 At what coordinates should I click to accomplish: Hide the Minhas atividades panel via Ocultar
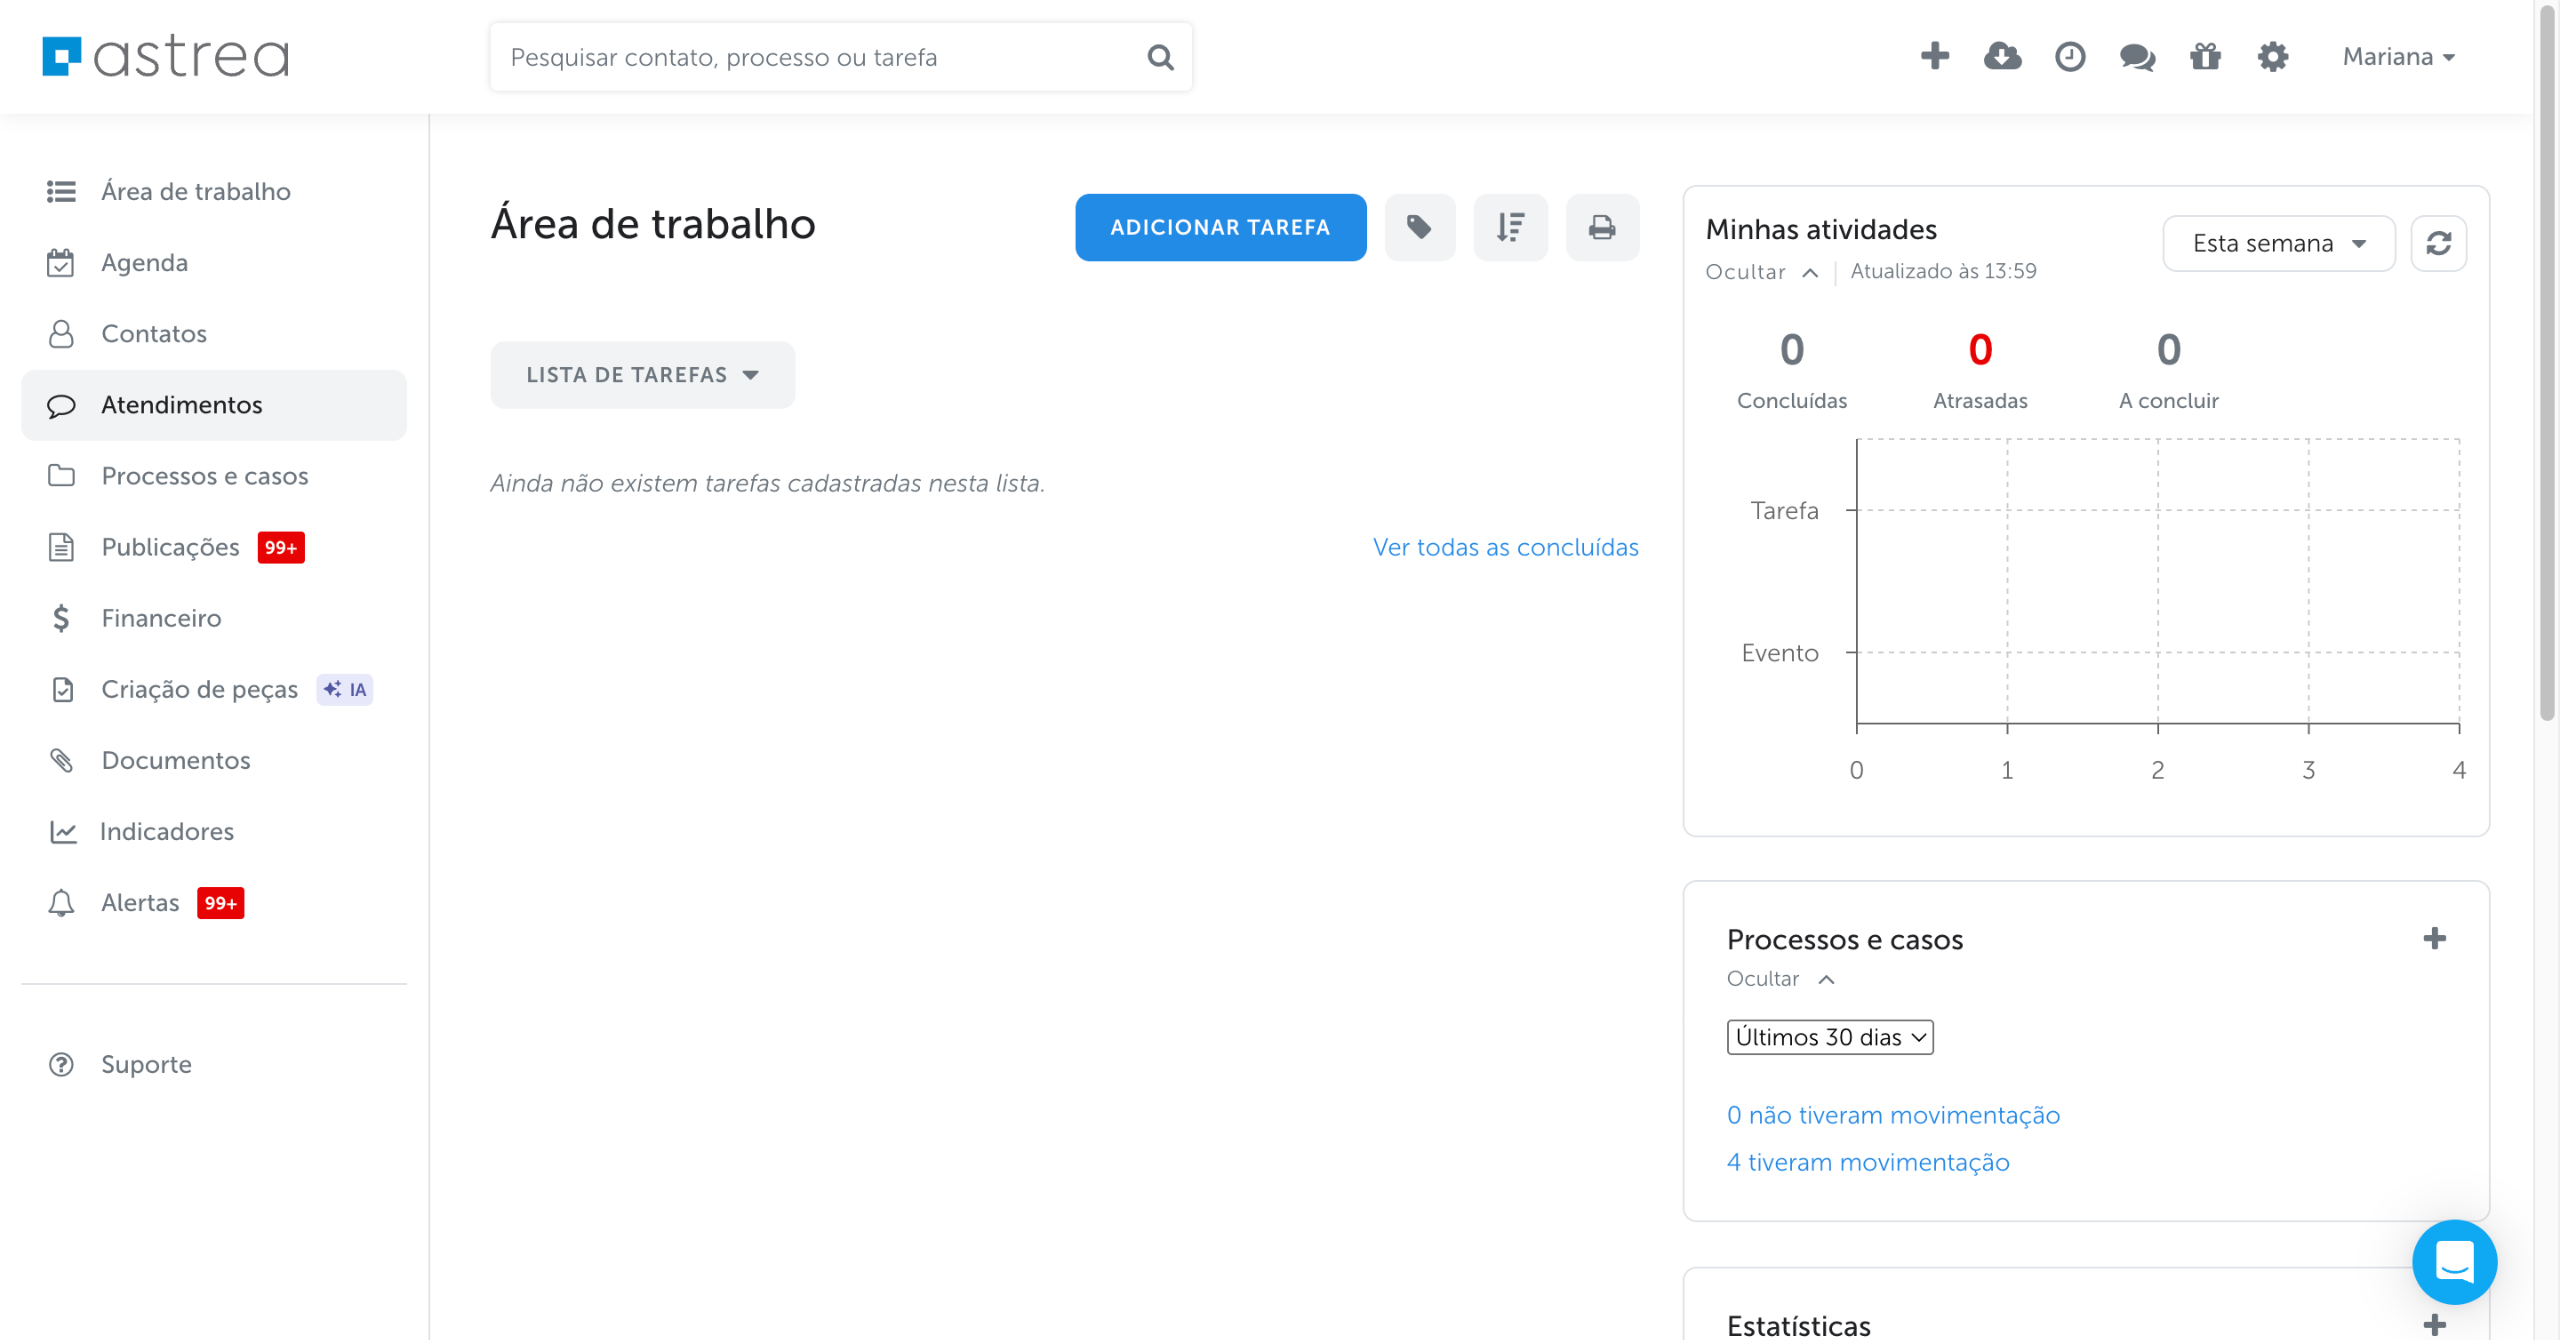[x=1761, y=272]
